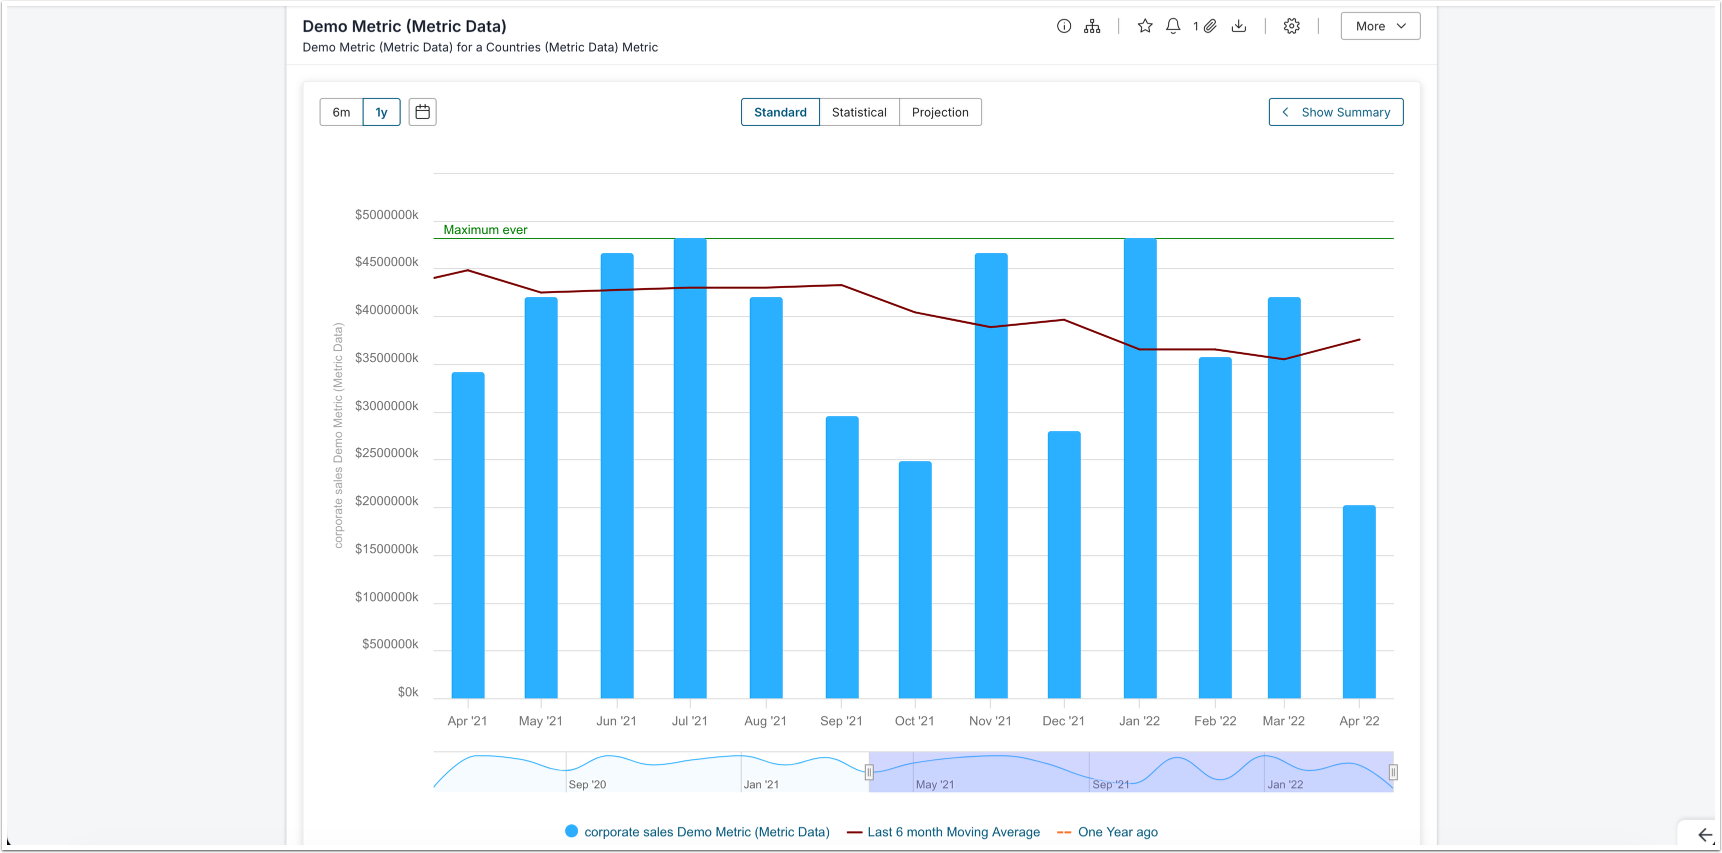Download the chart using download icon
1722x853 pixels.
(1239, 26)
